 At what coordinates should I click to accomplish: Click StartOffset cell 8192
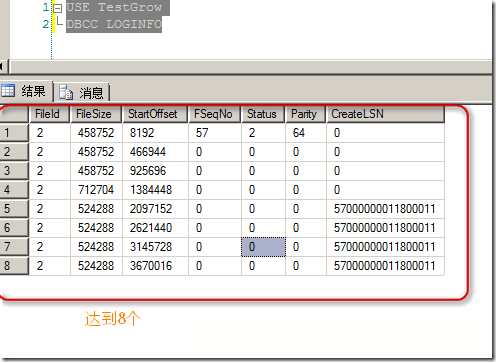pyautogui.click(x=155, y=133)
